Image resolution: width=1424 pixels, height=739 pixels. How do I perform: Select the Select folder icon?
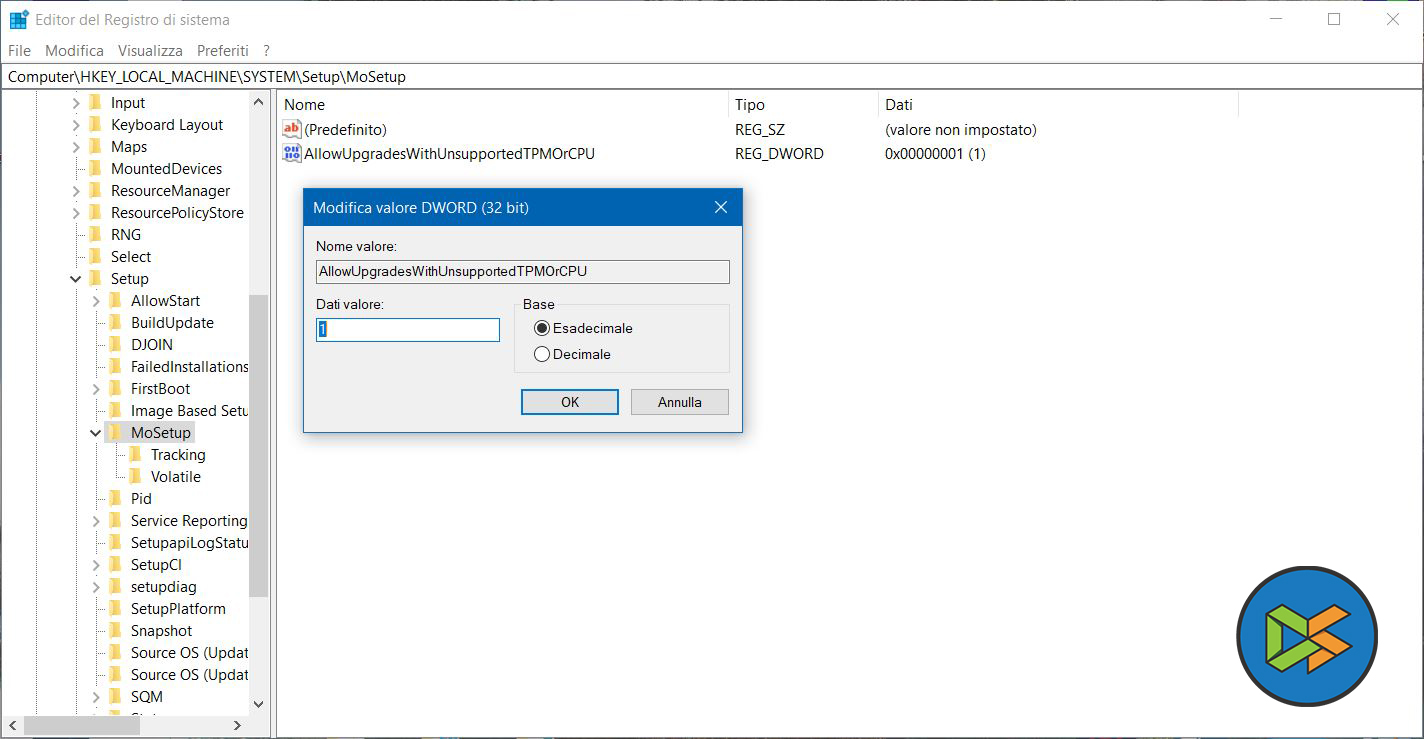[95, 256]
